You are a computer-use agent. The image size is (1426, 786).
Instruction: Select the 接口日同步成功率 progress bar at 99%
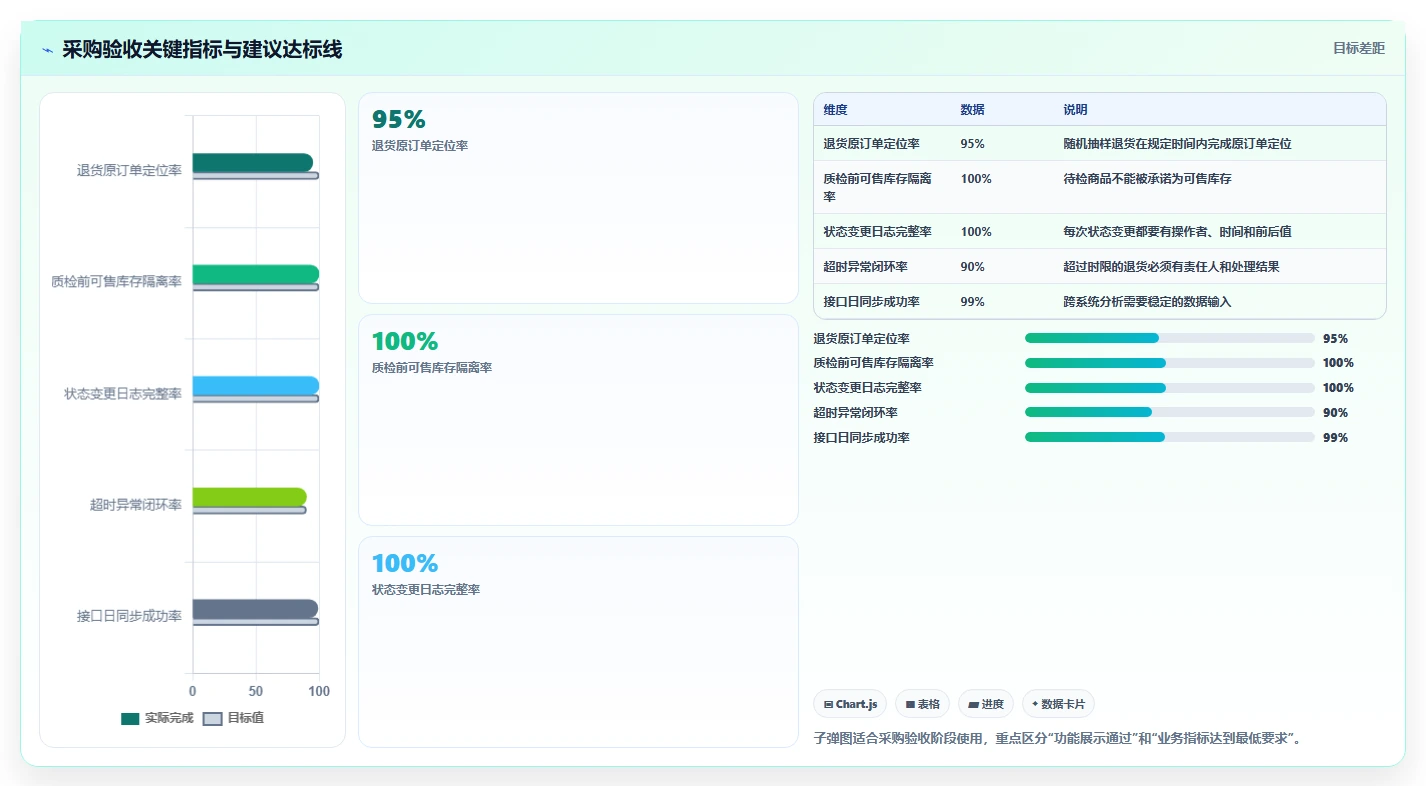[1170, 437]
